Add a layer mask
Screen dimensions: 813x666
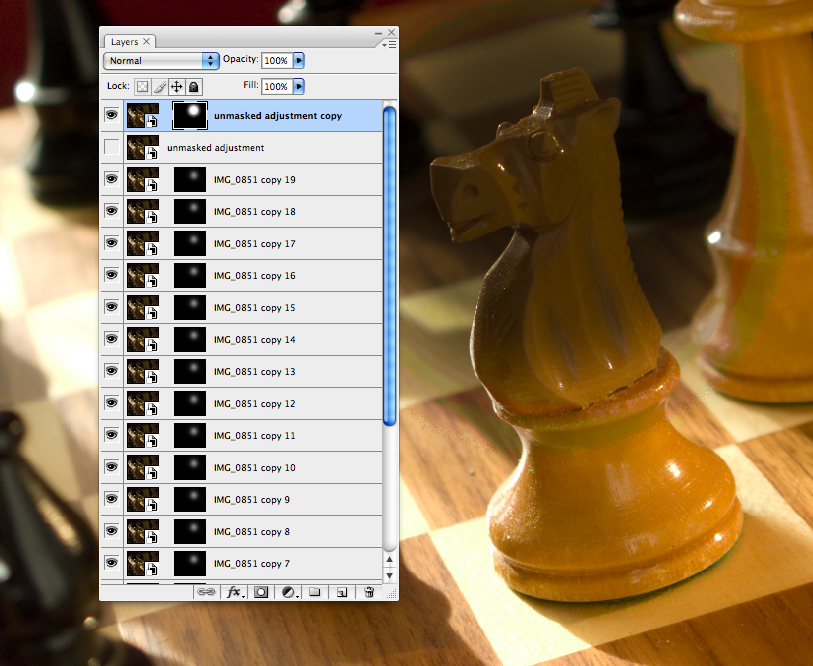coord(261,592)
